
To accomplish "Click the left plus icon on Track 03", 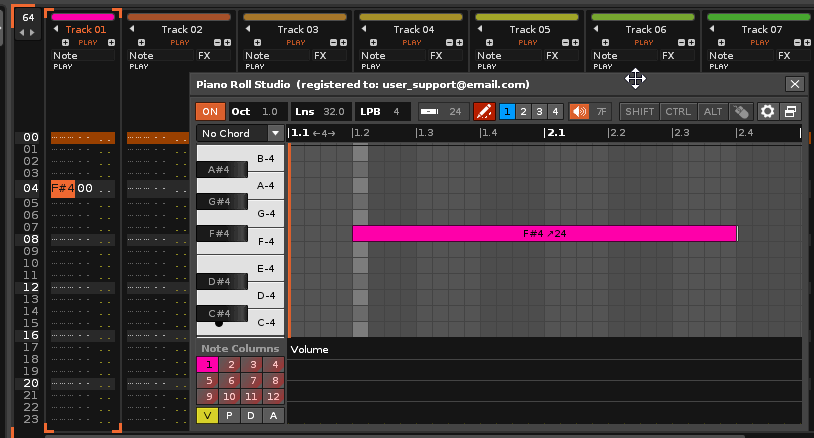I will pos(257,43).
